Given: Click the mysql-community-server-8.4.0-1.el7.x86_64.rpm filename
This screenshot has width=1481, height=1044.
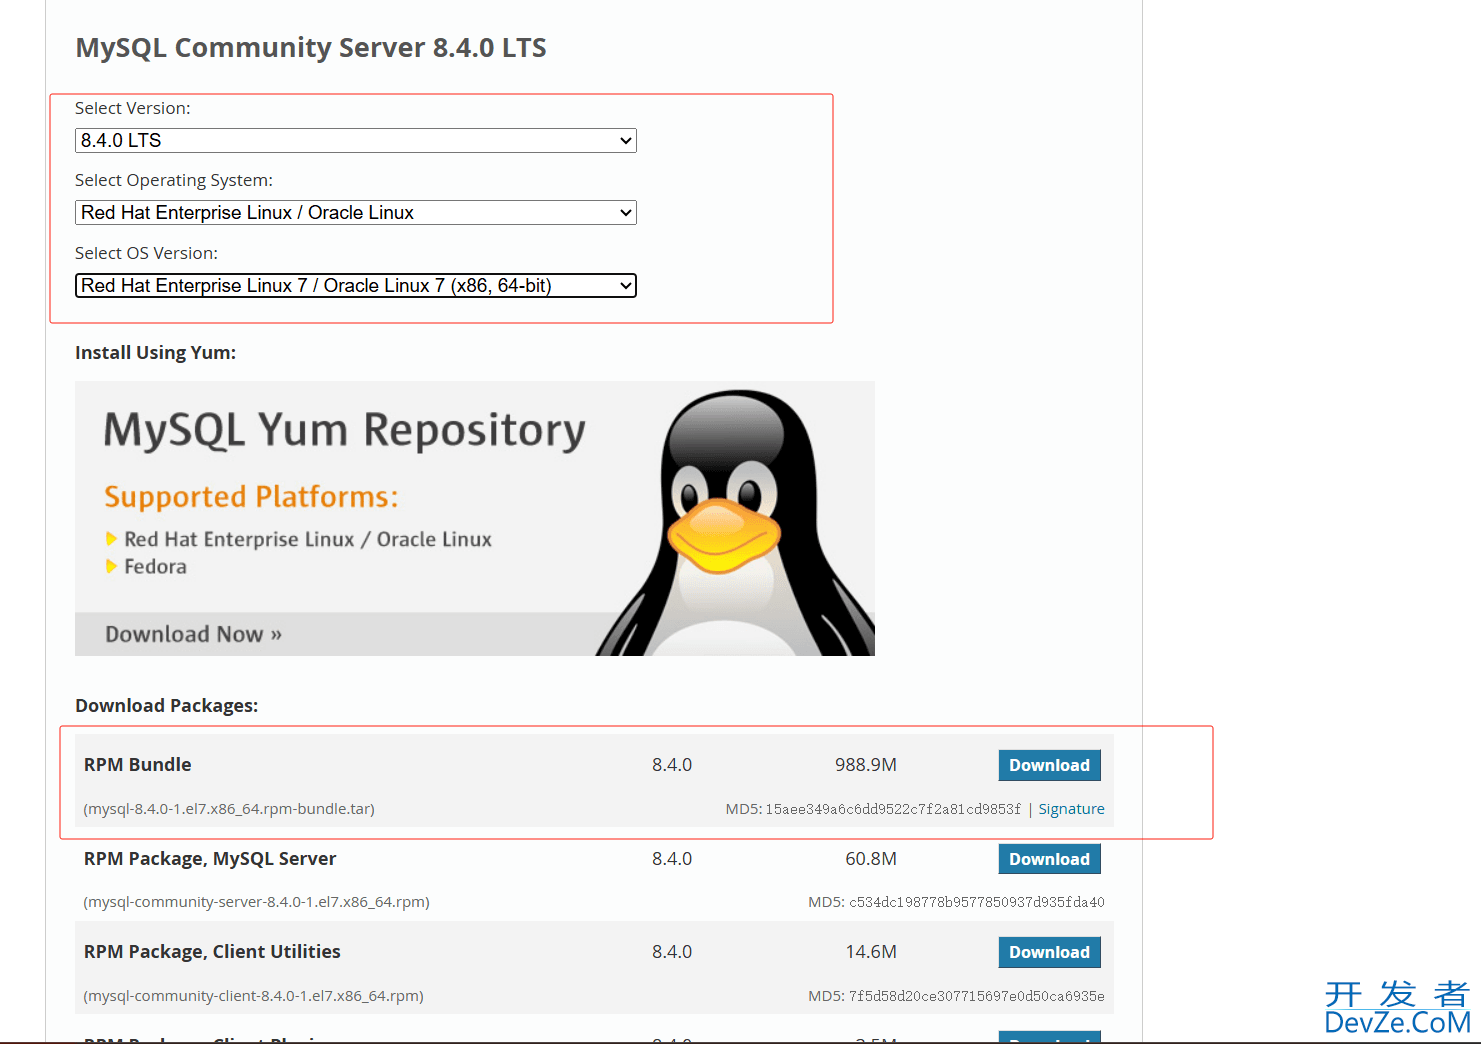Looking at the screenshot, I should point(257,902).
